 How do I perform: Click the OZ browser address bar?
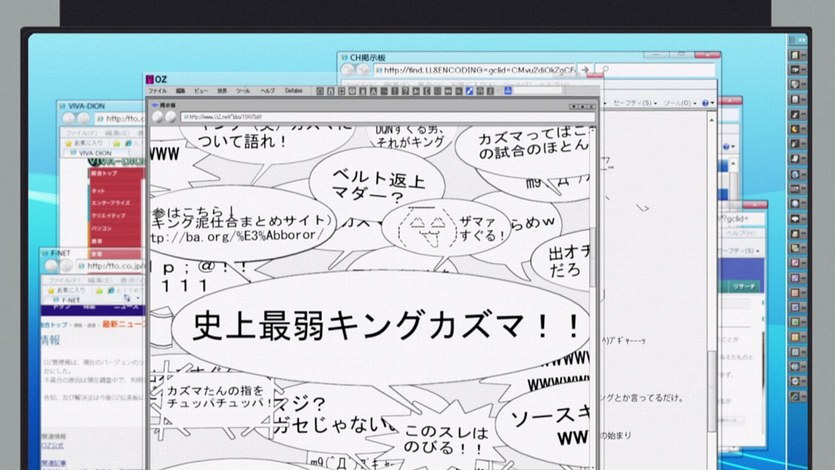pos(380,116)
